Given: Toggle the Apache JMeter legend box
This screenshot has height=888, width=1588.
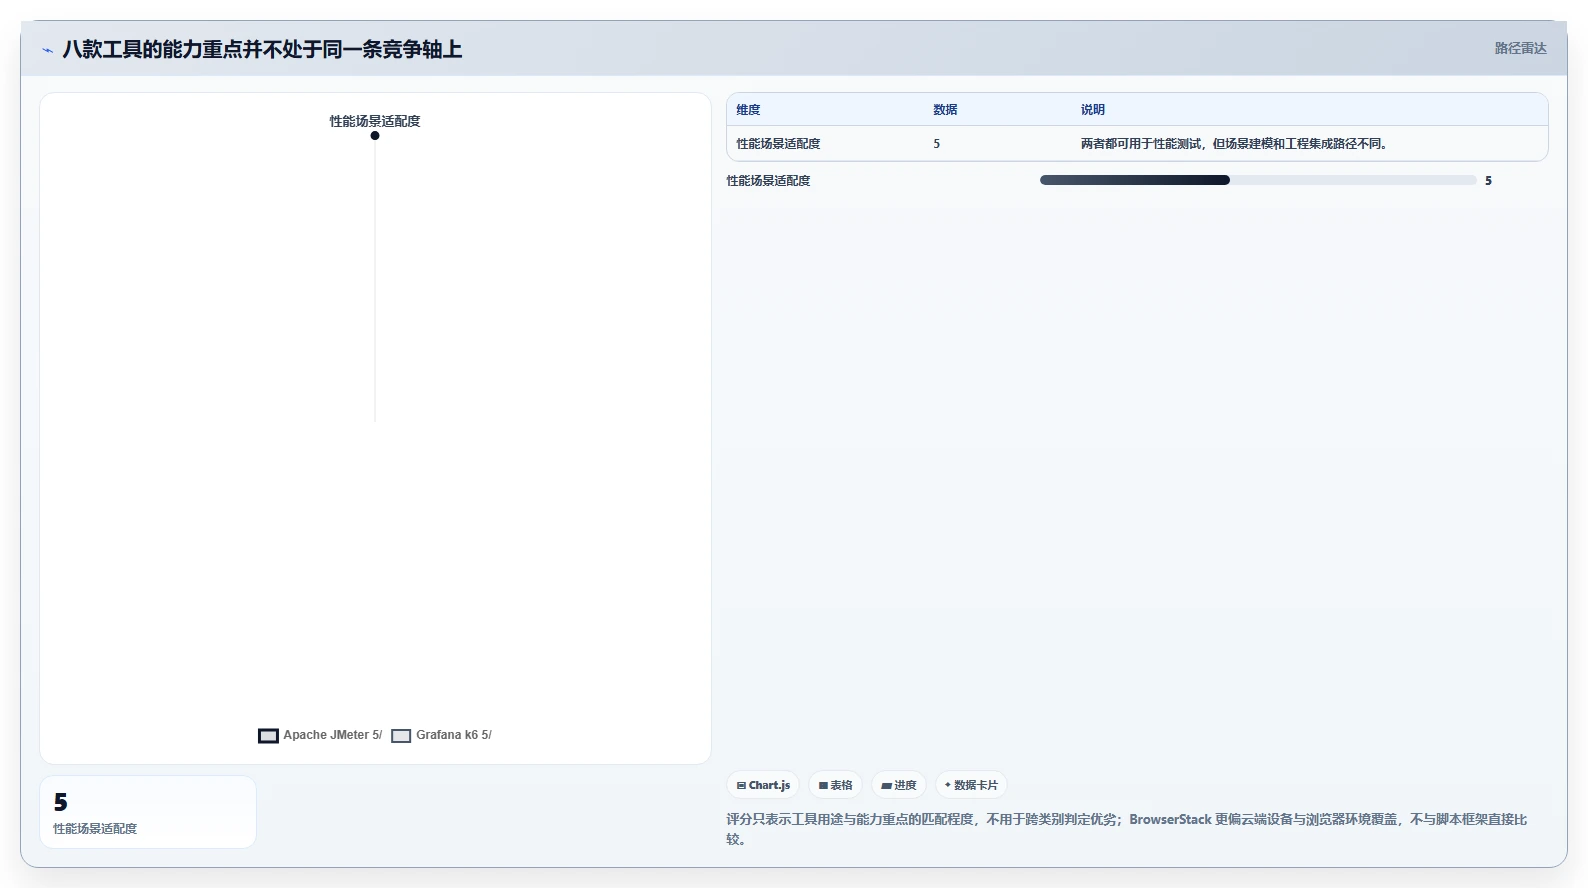Looking at the screenshot, I should click(x=268, y=736).
